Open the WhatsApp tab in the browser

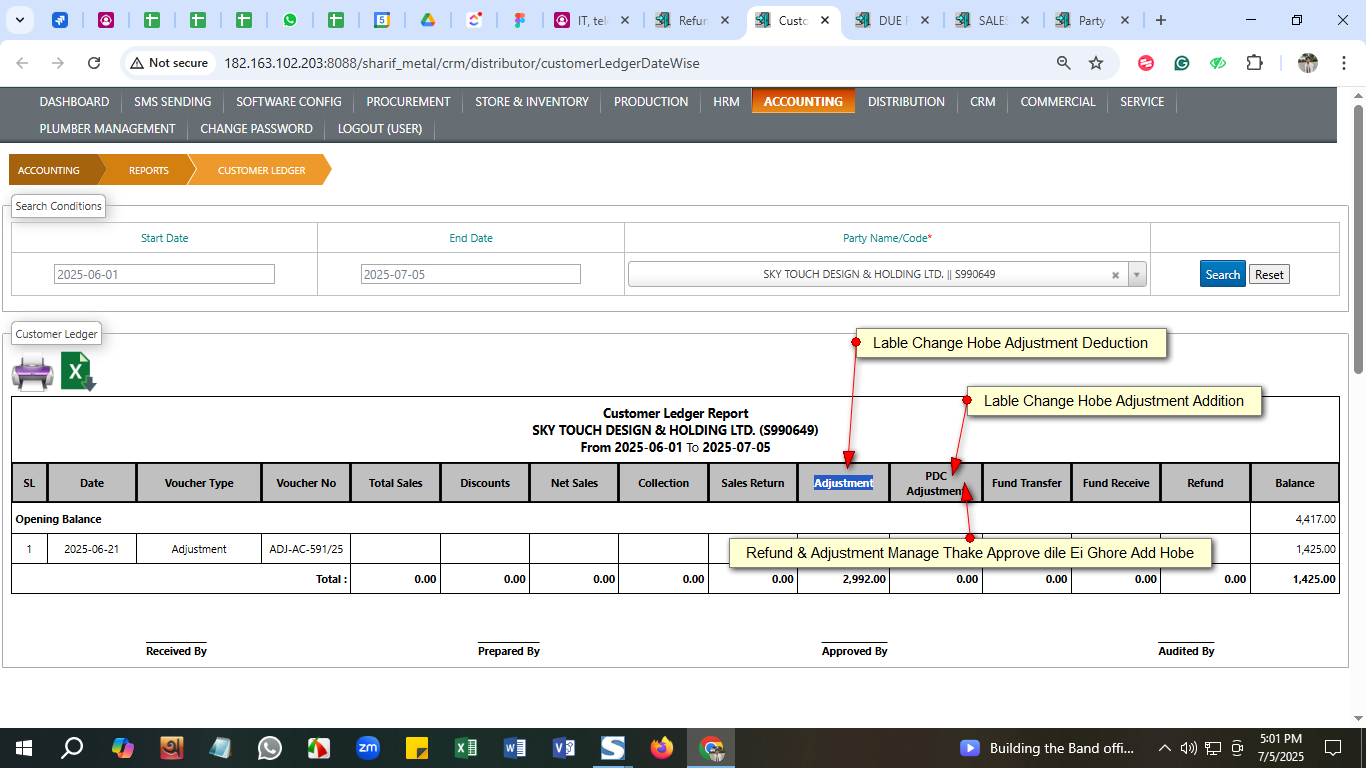click(x=289, y=20)
